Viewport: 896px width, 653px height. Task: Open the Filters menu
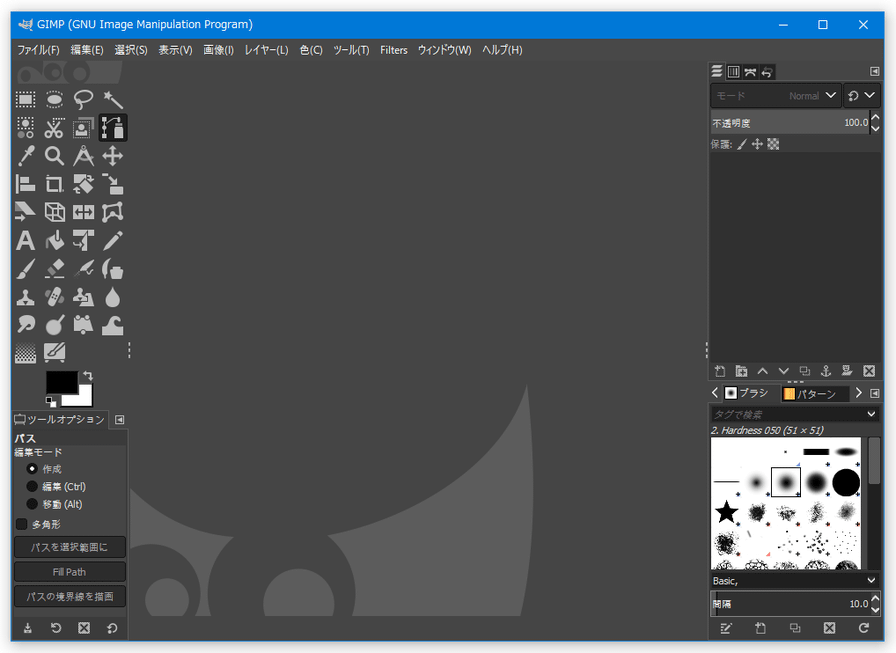tap(394, 50)
